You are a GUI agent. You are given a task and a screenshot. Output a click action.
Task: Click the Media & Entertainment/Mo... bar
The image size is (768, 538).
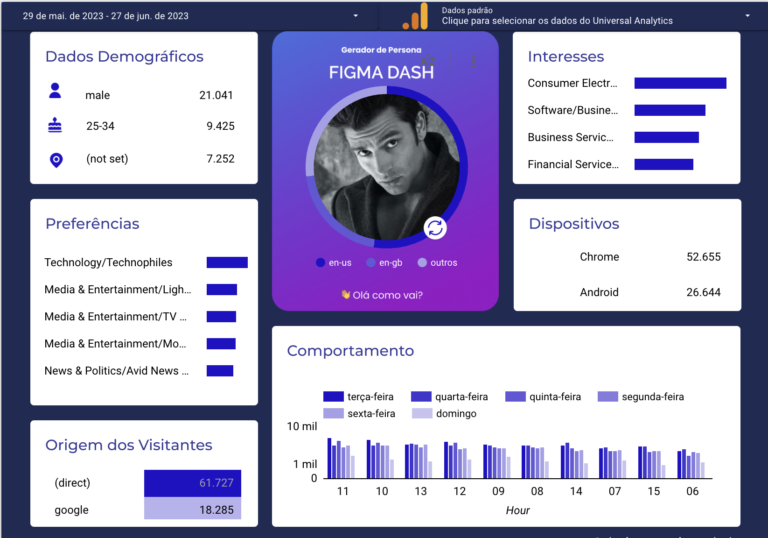[221, 343]
